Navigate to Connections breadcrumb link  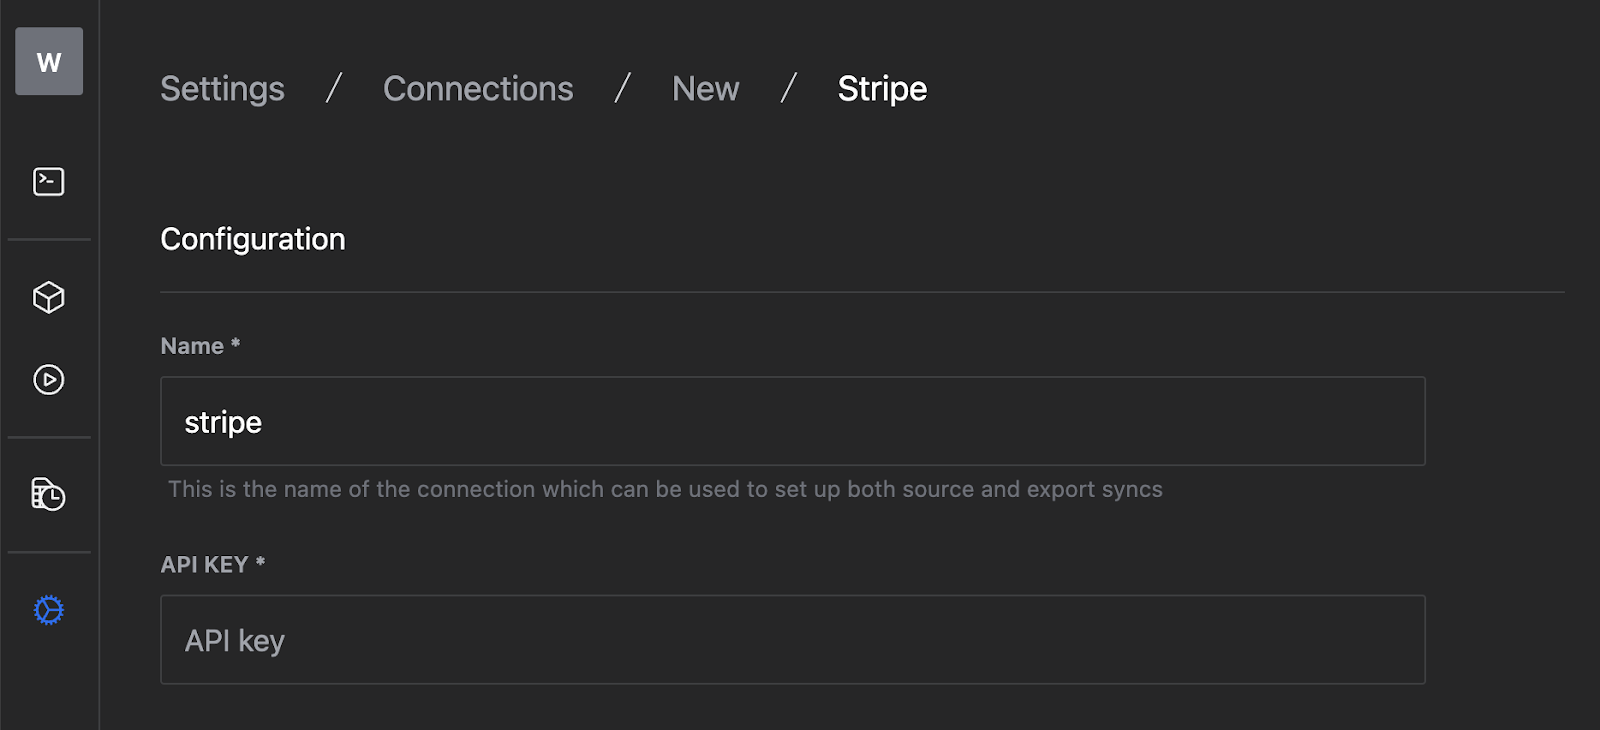click(x=478, y=89)
